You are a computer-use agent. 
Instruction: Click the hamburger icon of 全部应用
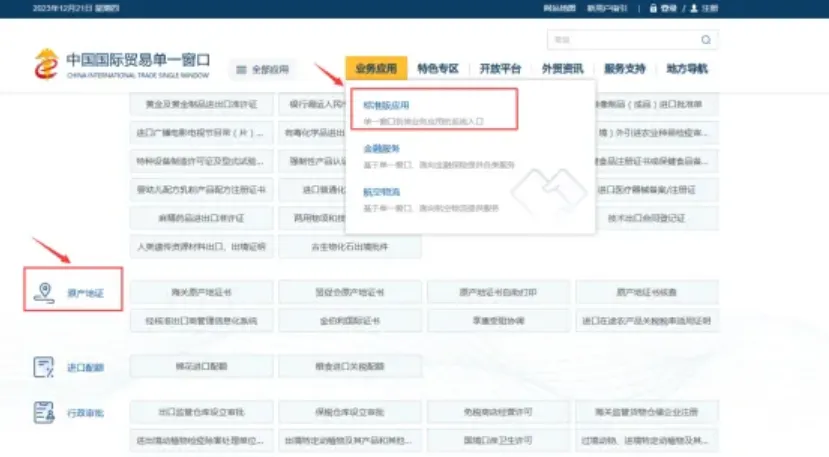(x=241, y=69)
